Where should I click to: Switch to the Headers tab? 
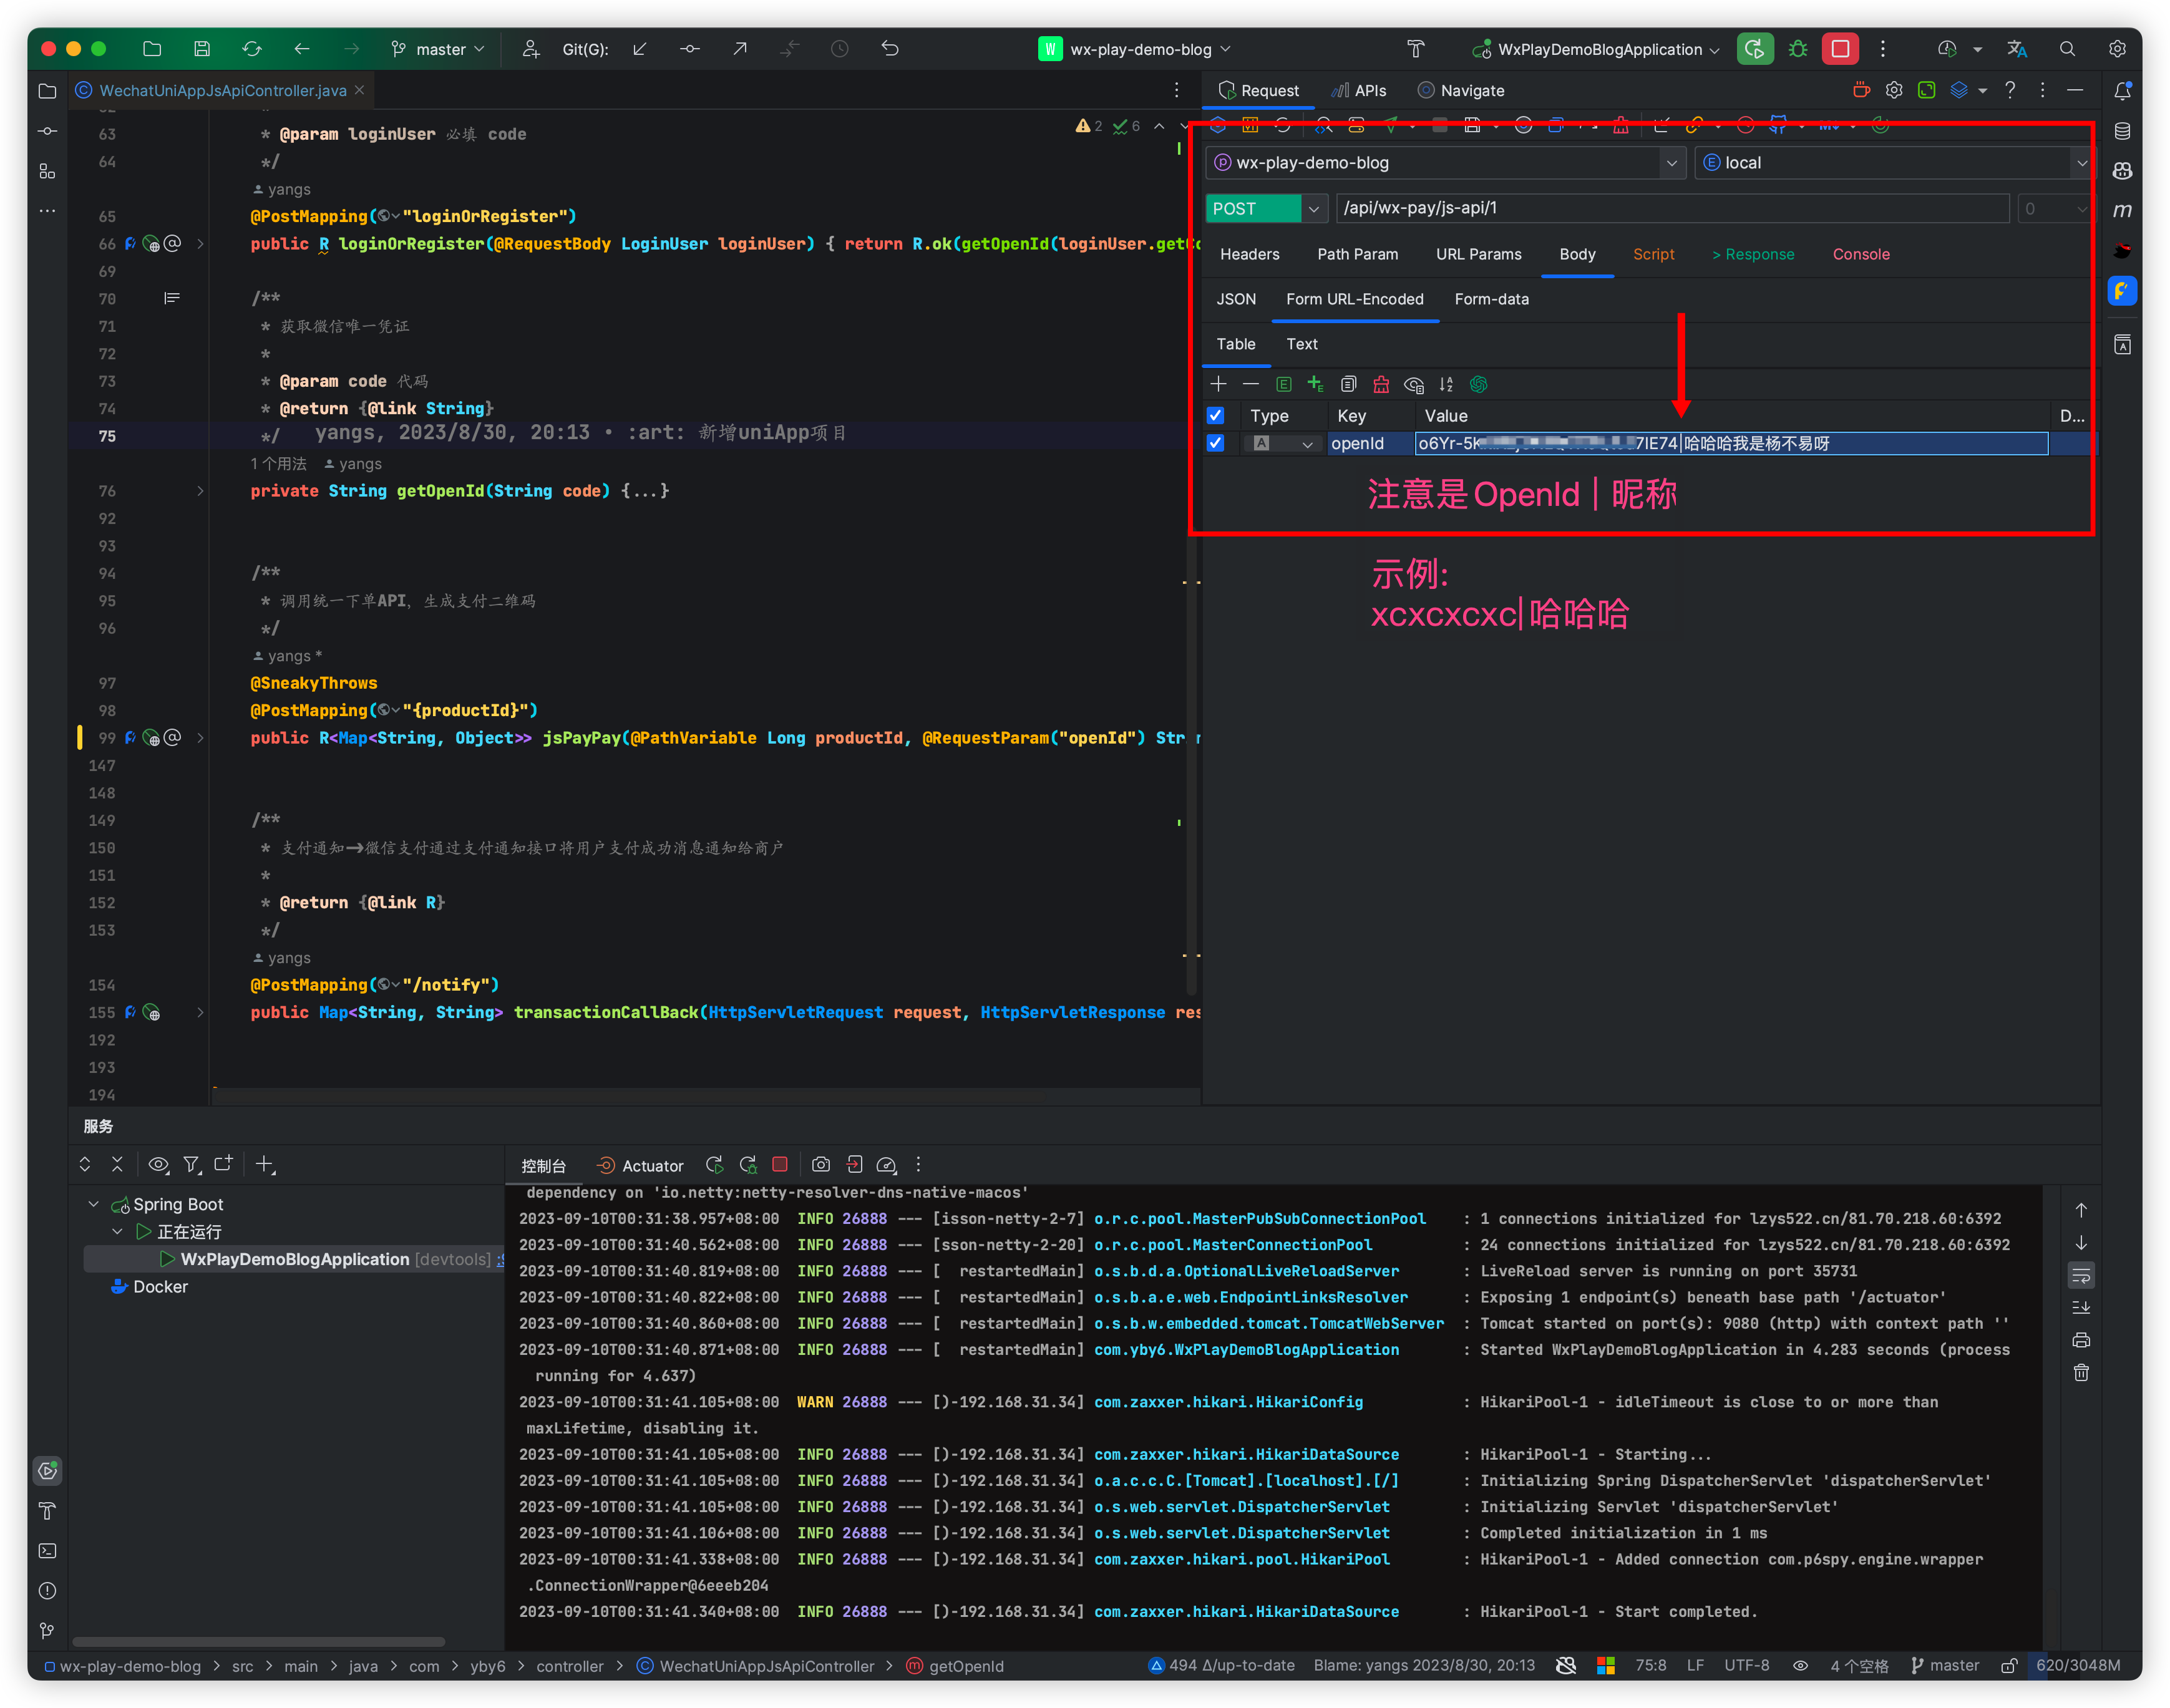pos(1249,254)
